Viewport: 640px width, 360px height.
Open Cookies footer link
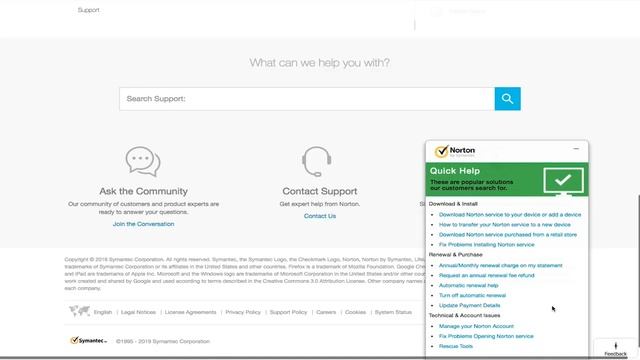(356, 312)
